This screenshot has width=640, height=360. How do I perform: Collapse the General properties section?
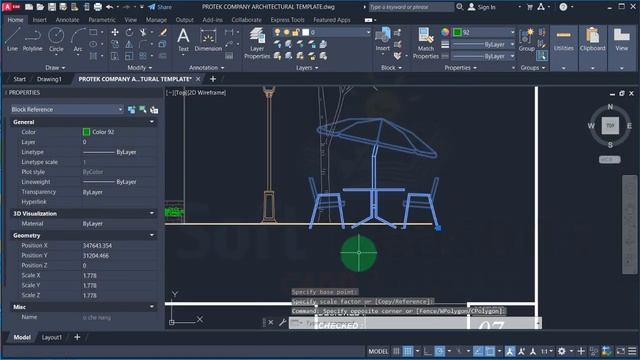coord(152,122)
